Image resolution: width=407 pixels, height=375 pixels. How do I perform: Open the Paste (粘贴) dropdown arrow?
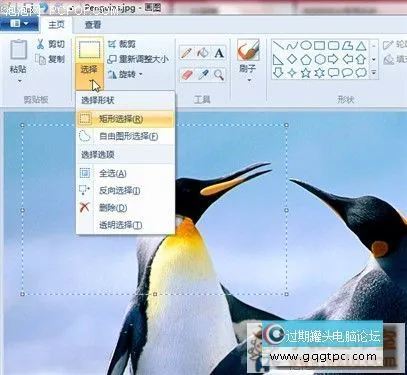19,81
